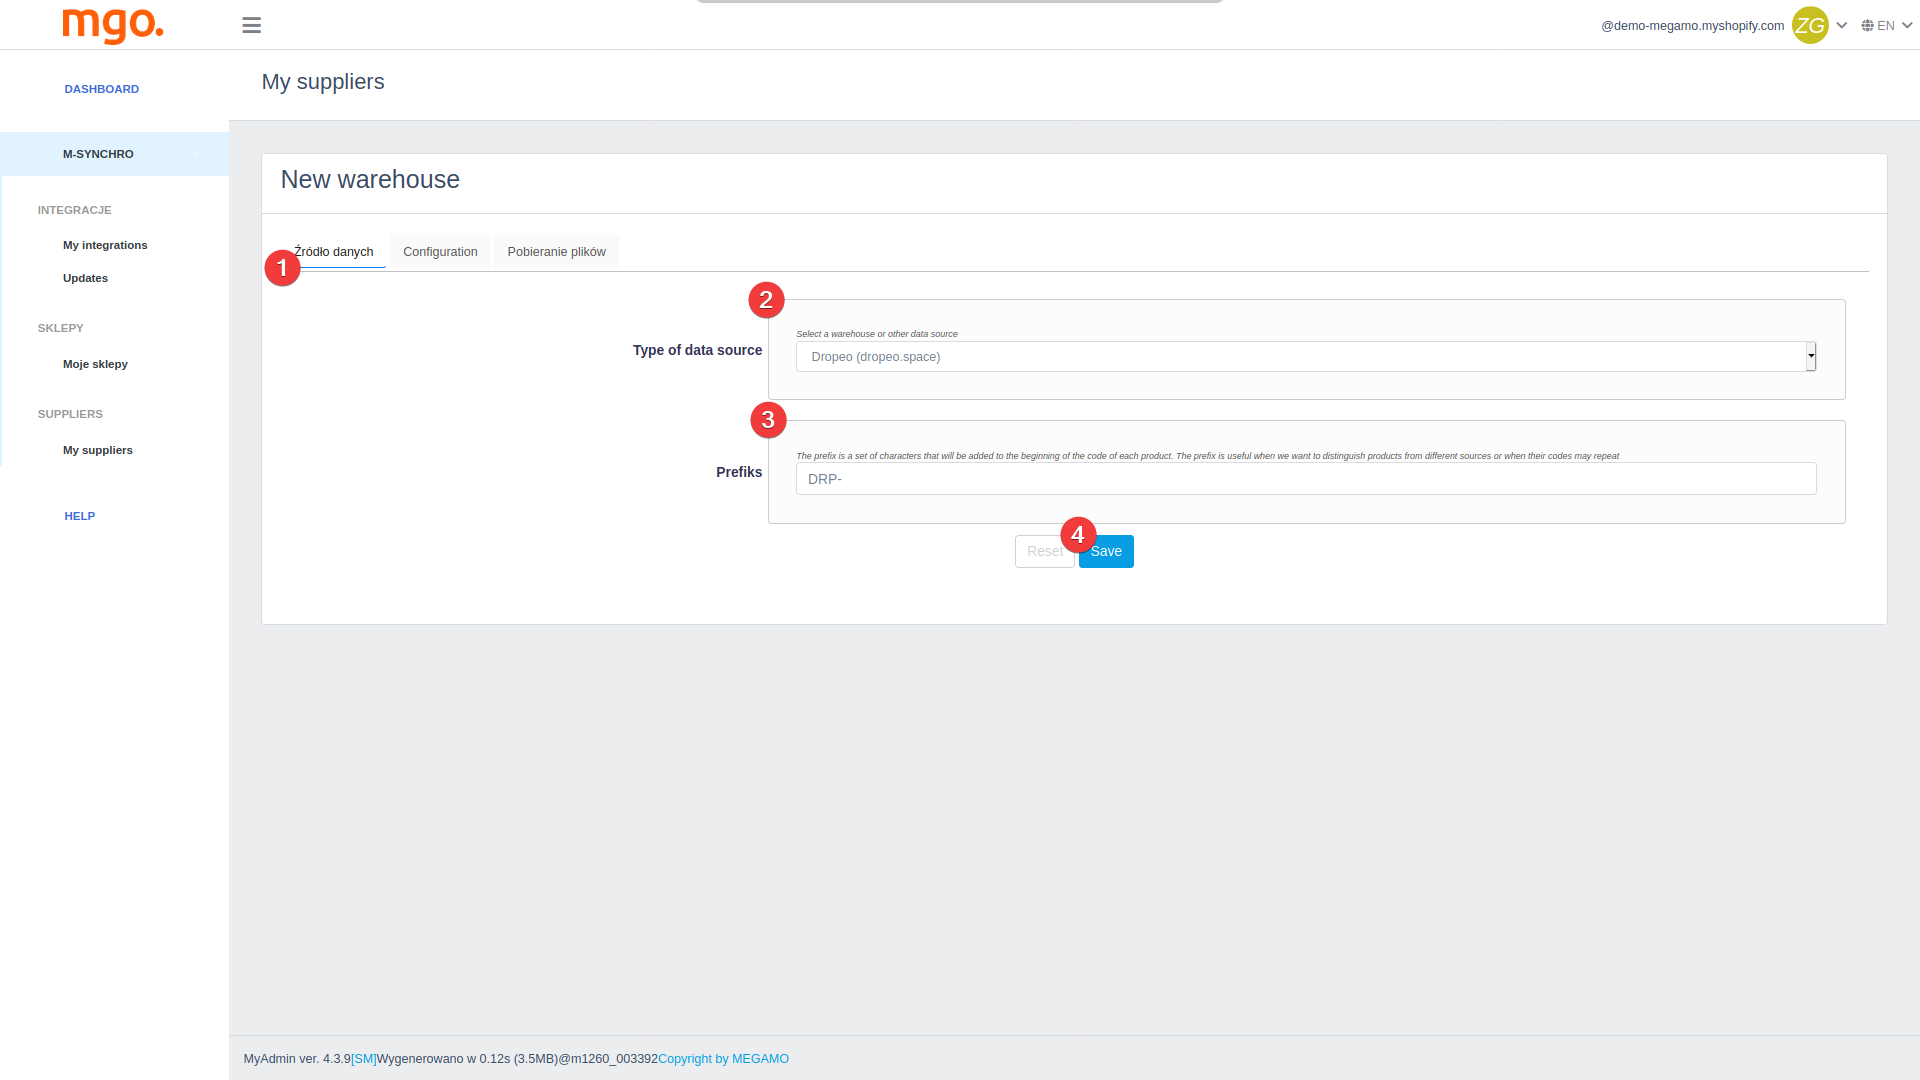Screen dimensions: 1920x1080
Task: Switch to the Configuration tab
Action: 440,252
